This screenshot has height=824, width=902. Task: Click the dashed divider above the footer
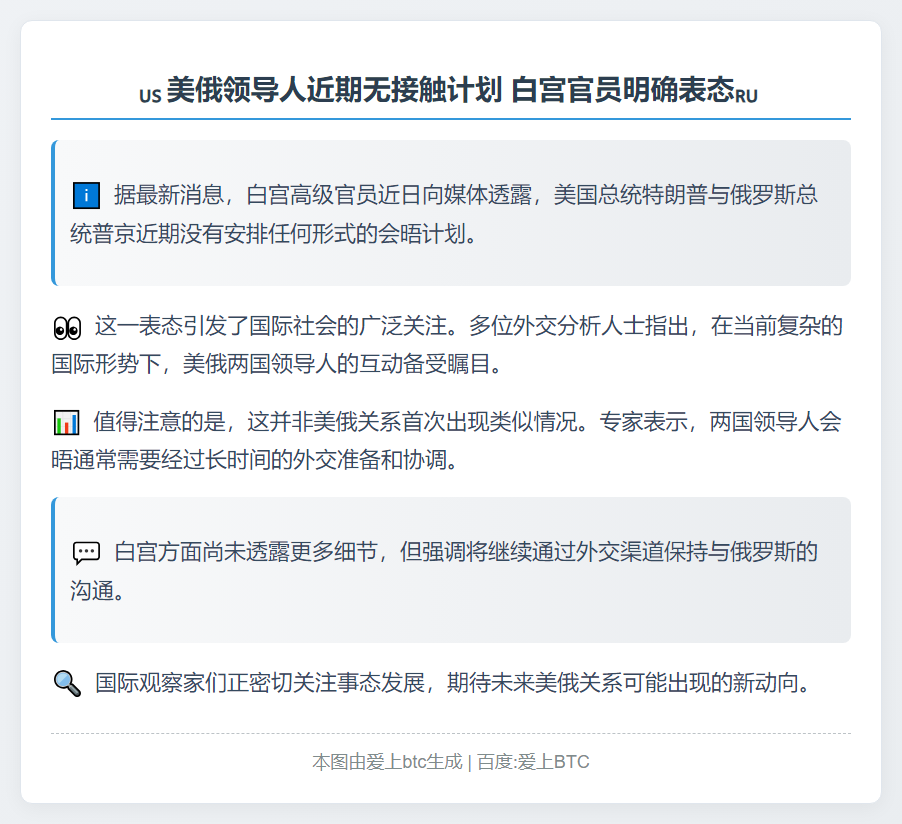(x=450, y=733)
